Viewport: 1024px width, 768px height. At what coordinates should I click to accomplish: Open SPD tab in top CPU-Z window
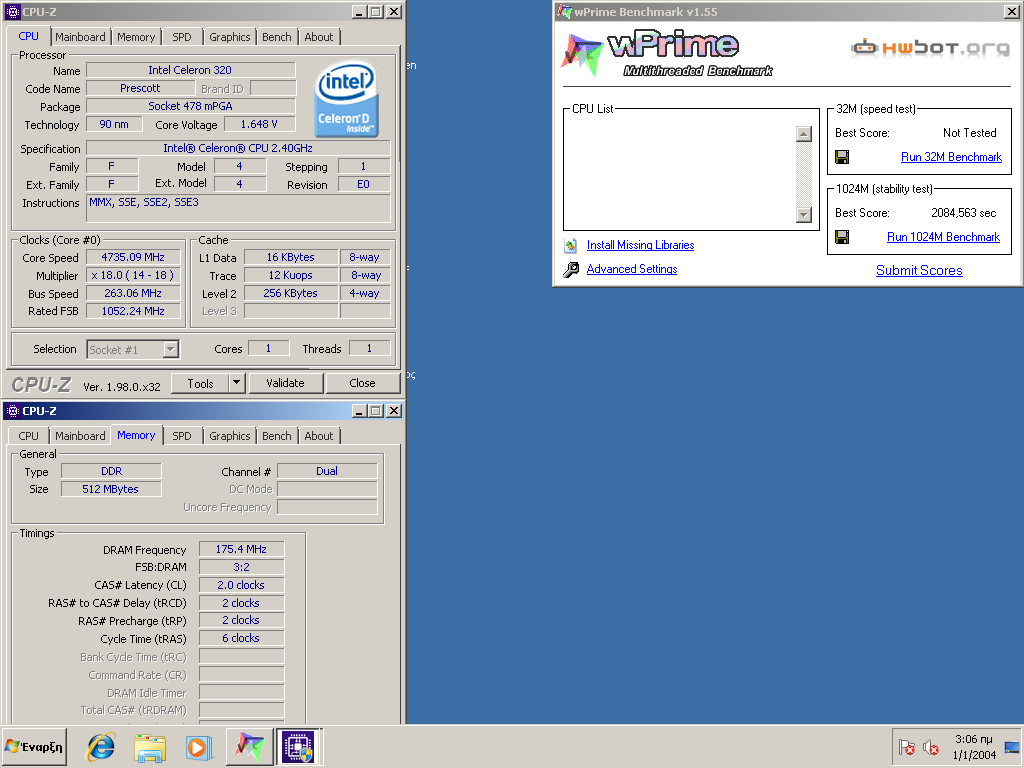tap(182, 37)
